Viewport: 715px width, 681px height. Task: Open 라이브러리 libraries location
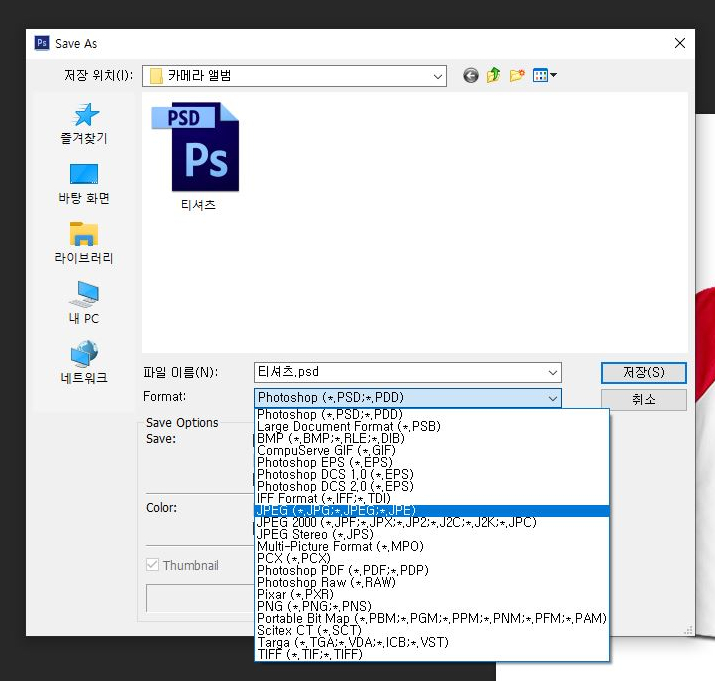[83, 243]
